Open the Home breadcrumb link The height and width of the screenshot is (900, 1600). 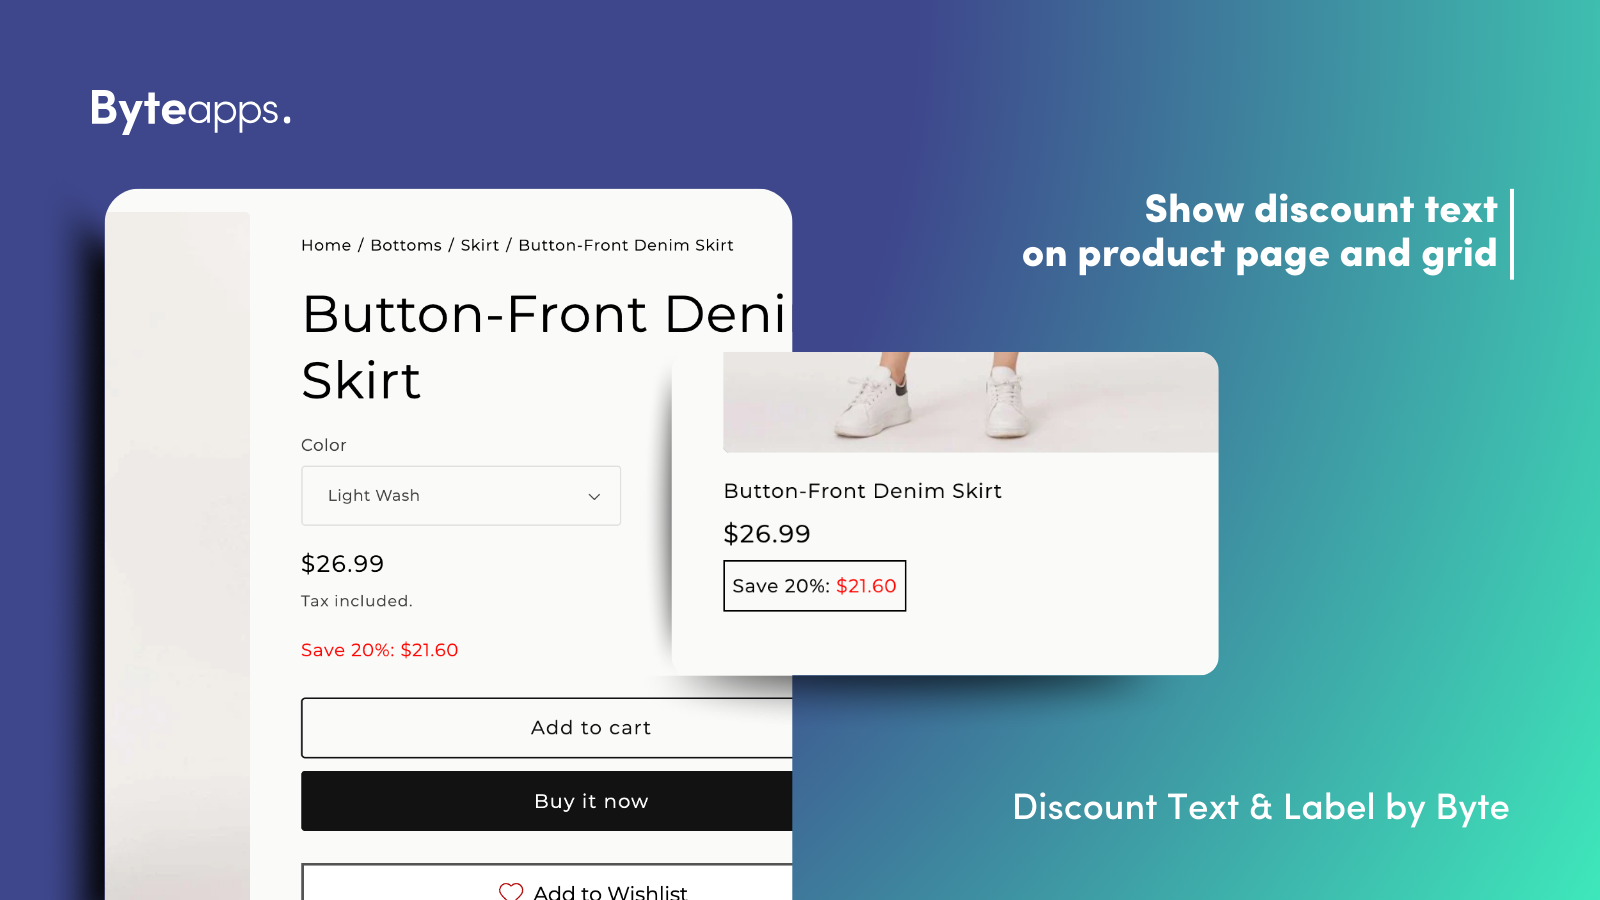pos(325,245)
